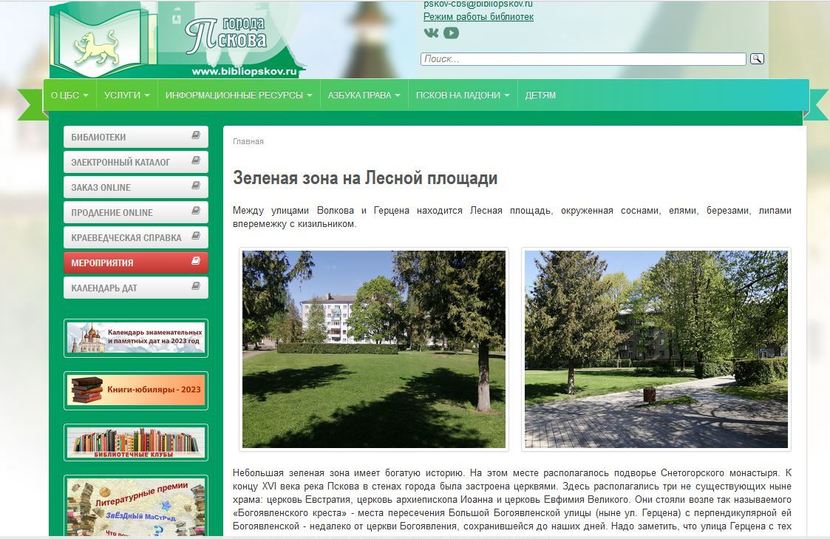
Task: Click the Зеленая зона на Лесной площади heading
Action: [x=365, y=178]
